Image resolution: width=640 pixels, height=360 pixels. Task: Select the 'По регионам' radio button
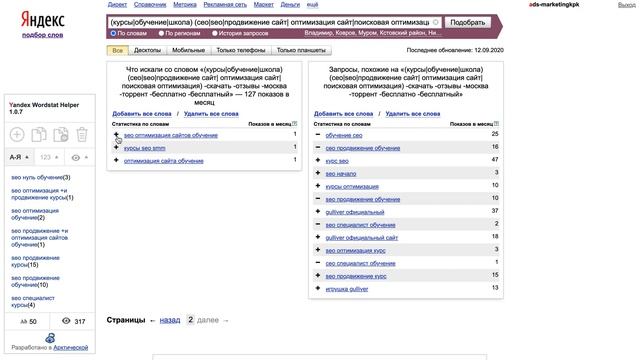[161, 33]
